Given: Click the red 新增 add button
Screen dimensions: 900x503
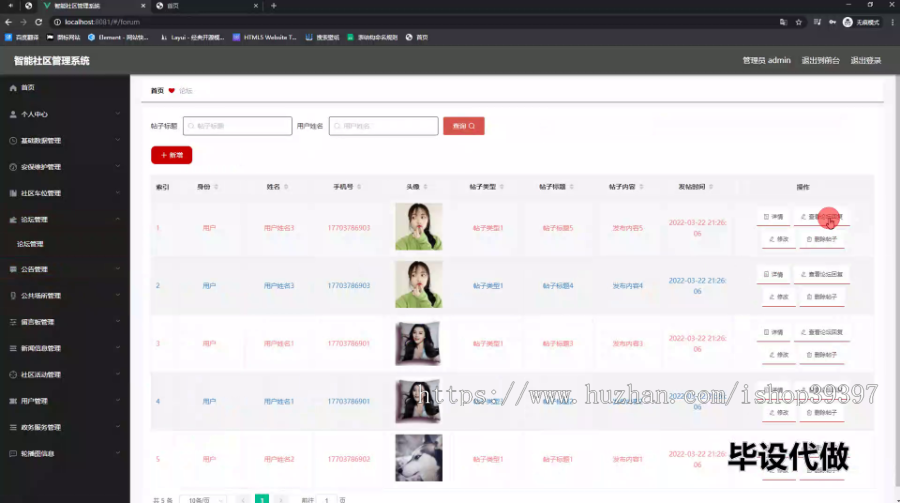Looking at the screenshot, I should 172,155.
